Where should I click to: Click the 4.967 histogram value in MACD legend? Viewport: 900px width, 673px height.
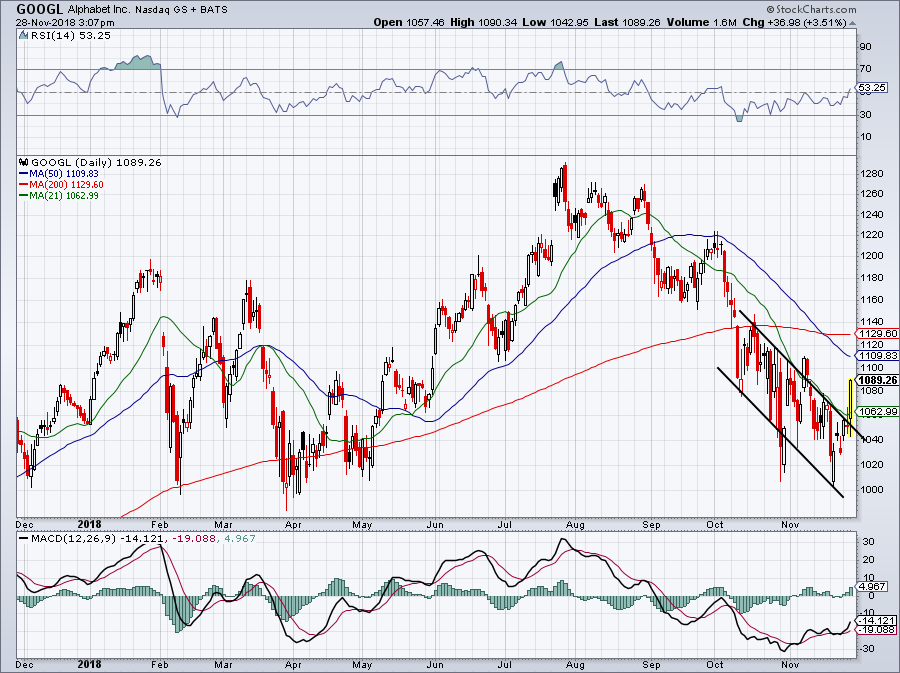[x=238, y=539]
